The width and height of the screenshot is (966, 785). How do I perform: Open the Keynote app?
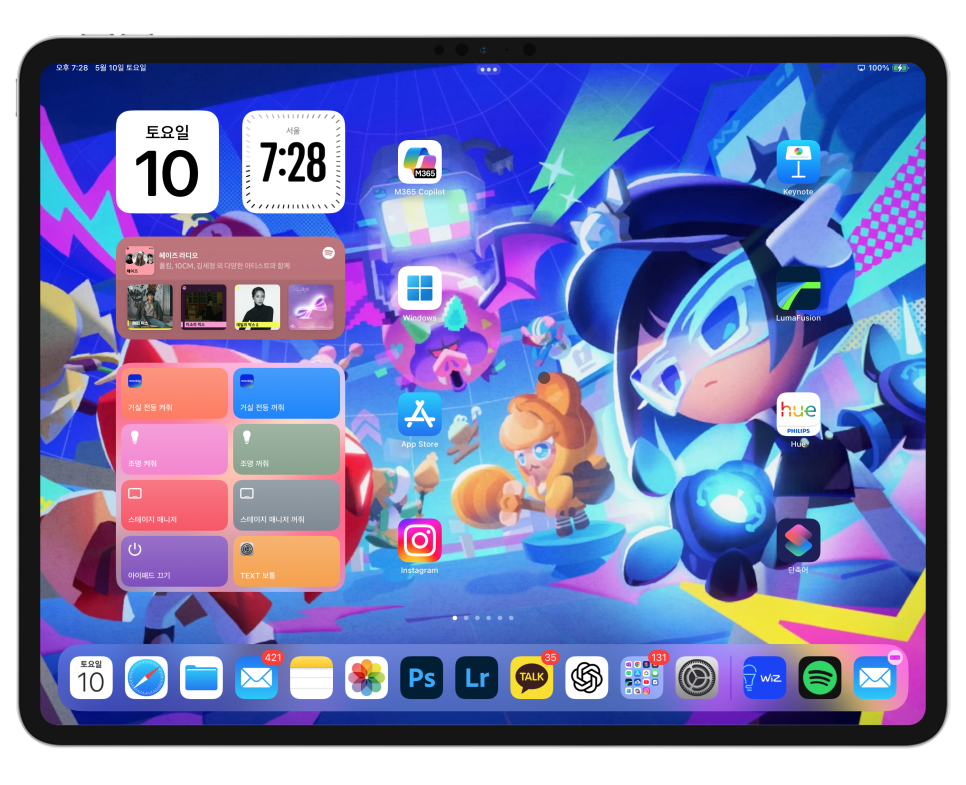click(798, 162)
